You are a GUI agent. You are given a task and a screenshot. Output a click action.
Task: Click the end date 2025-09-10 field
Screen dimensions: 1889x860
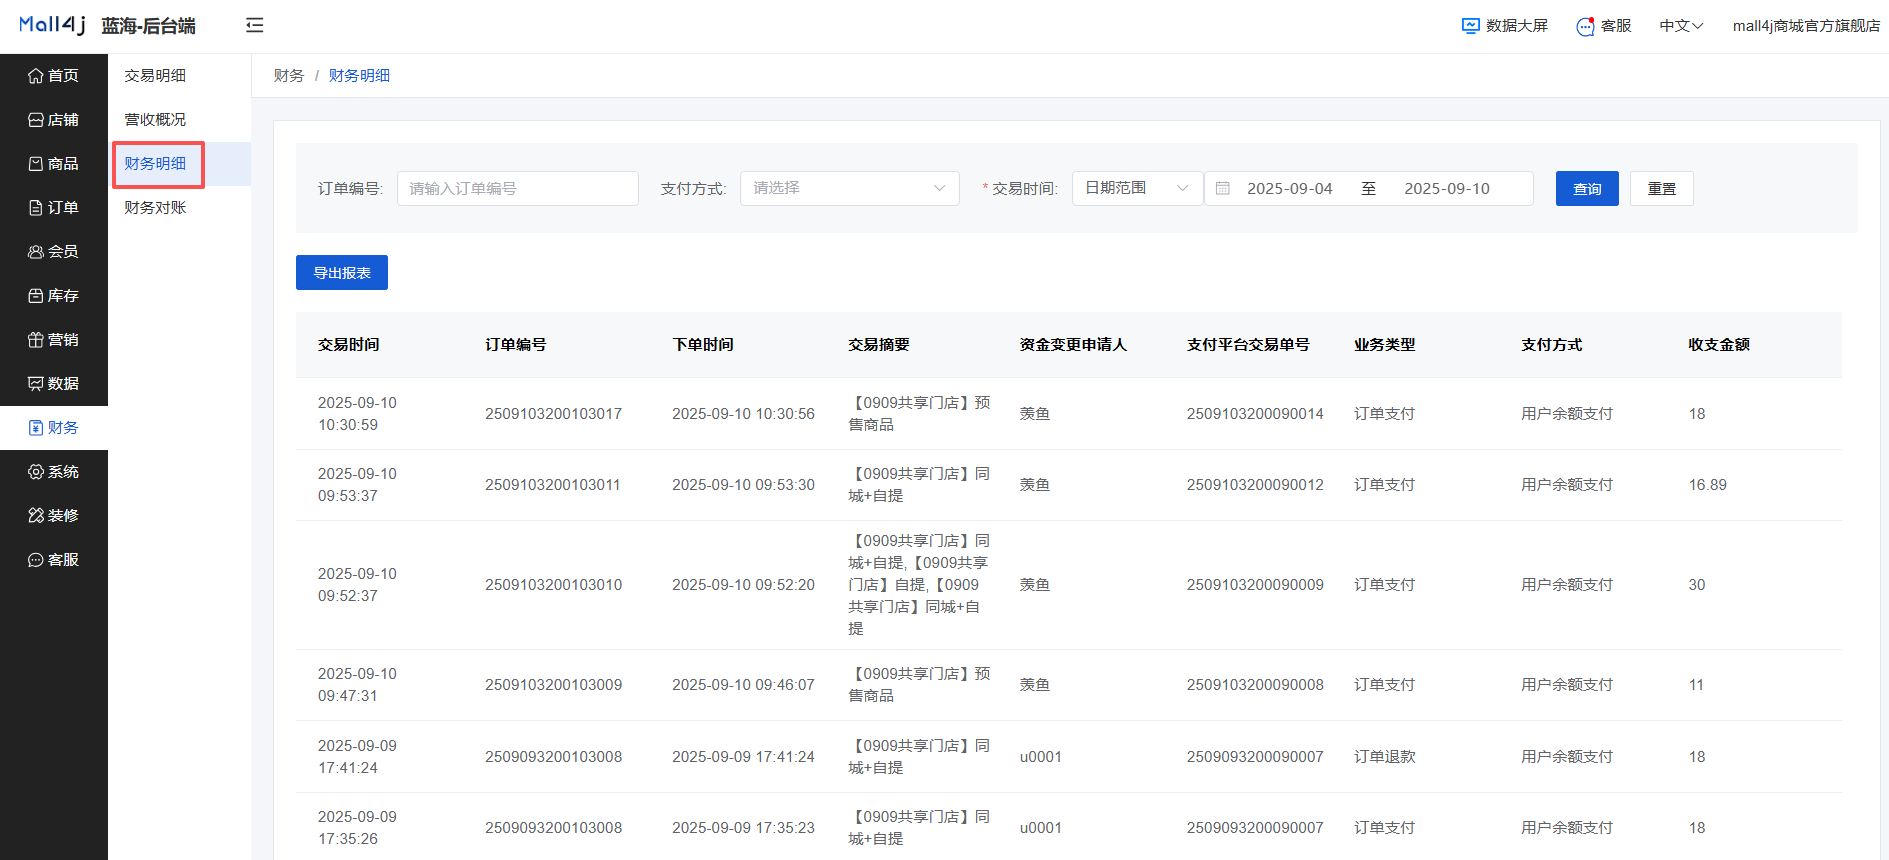tap(1447, 188)
